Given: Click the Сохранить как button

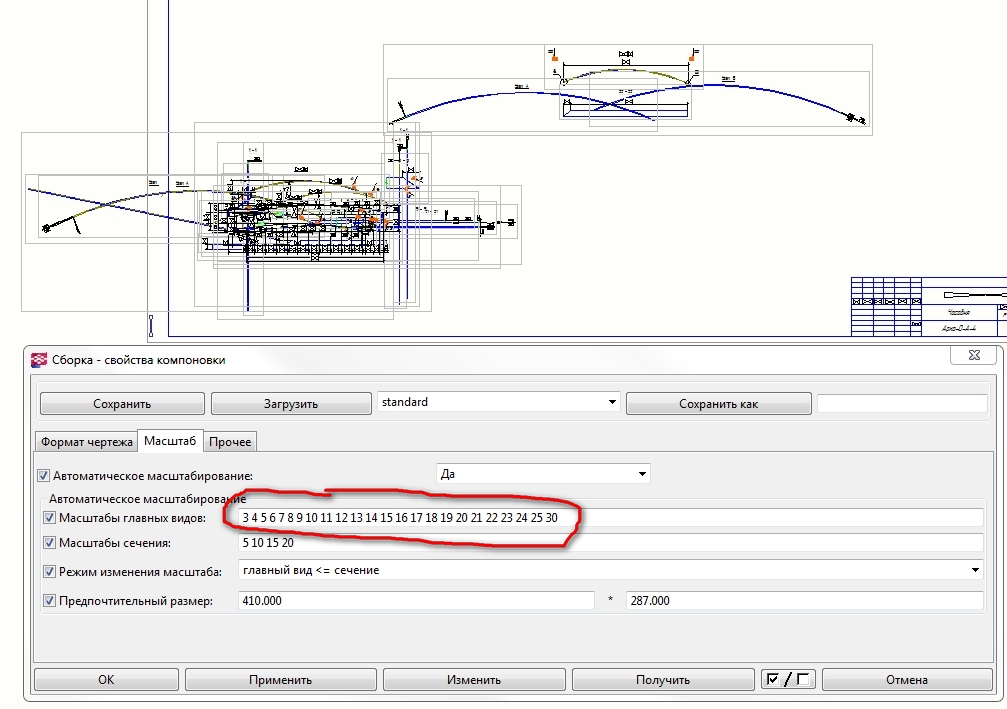Looking at the screenshot, I should 718,404.
